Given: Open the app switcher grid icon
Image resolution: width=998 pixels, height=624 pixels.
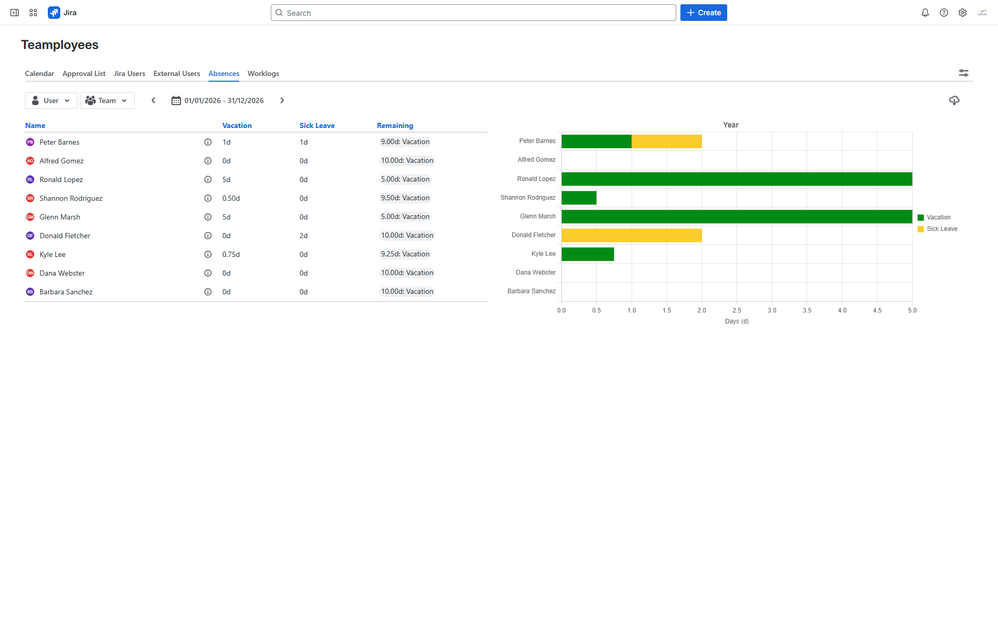Looking at the screenshot, I should point(33,13).
